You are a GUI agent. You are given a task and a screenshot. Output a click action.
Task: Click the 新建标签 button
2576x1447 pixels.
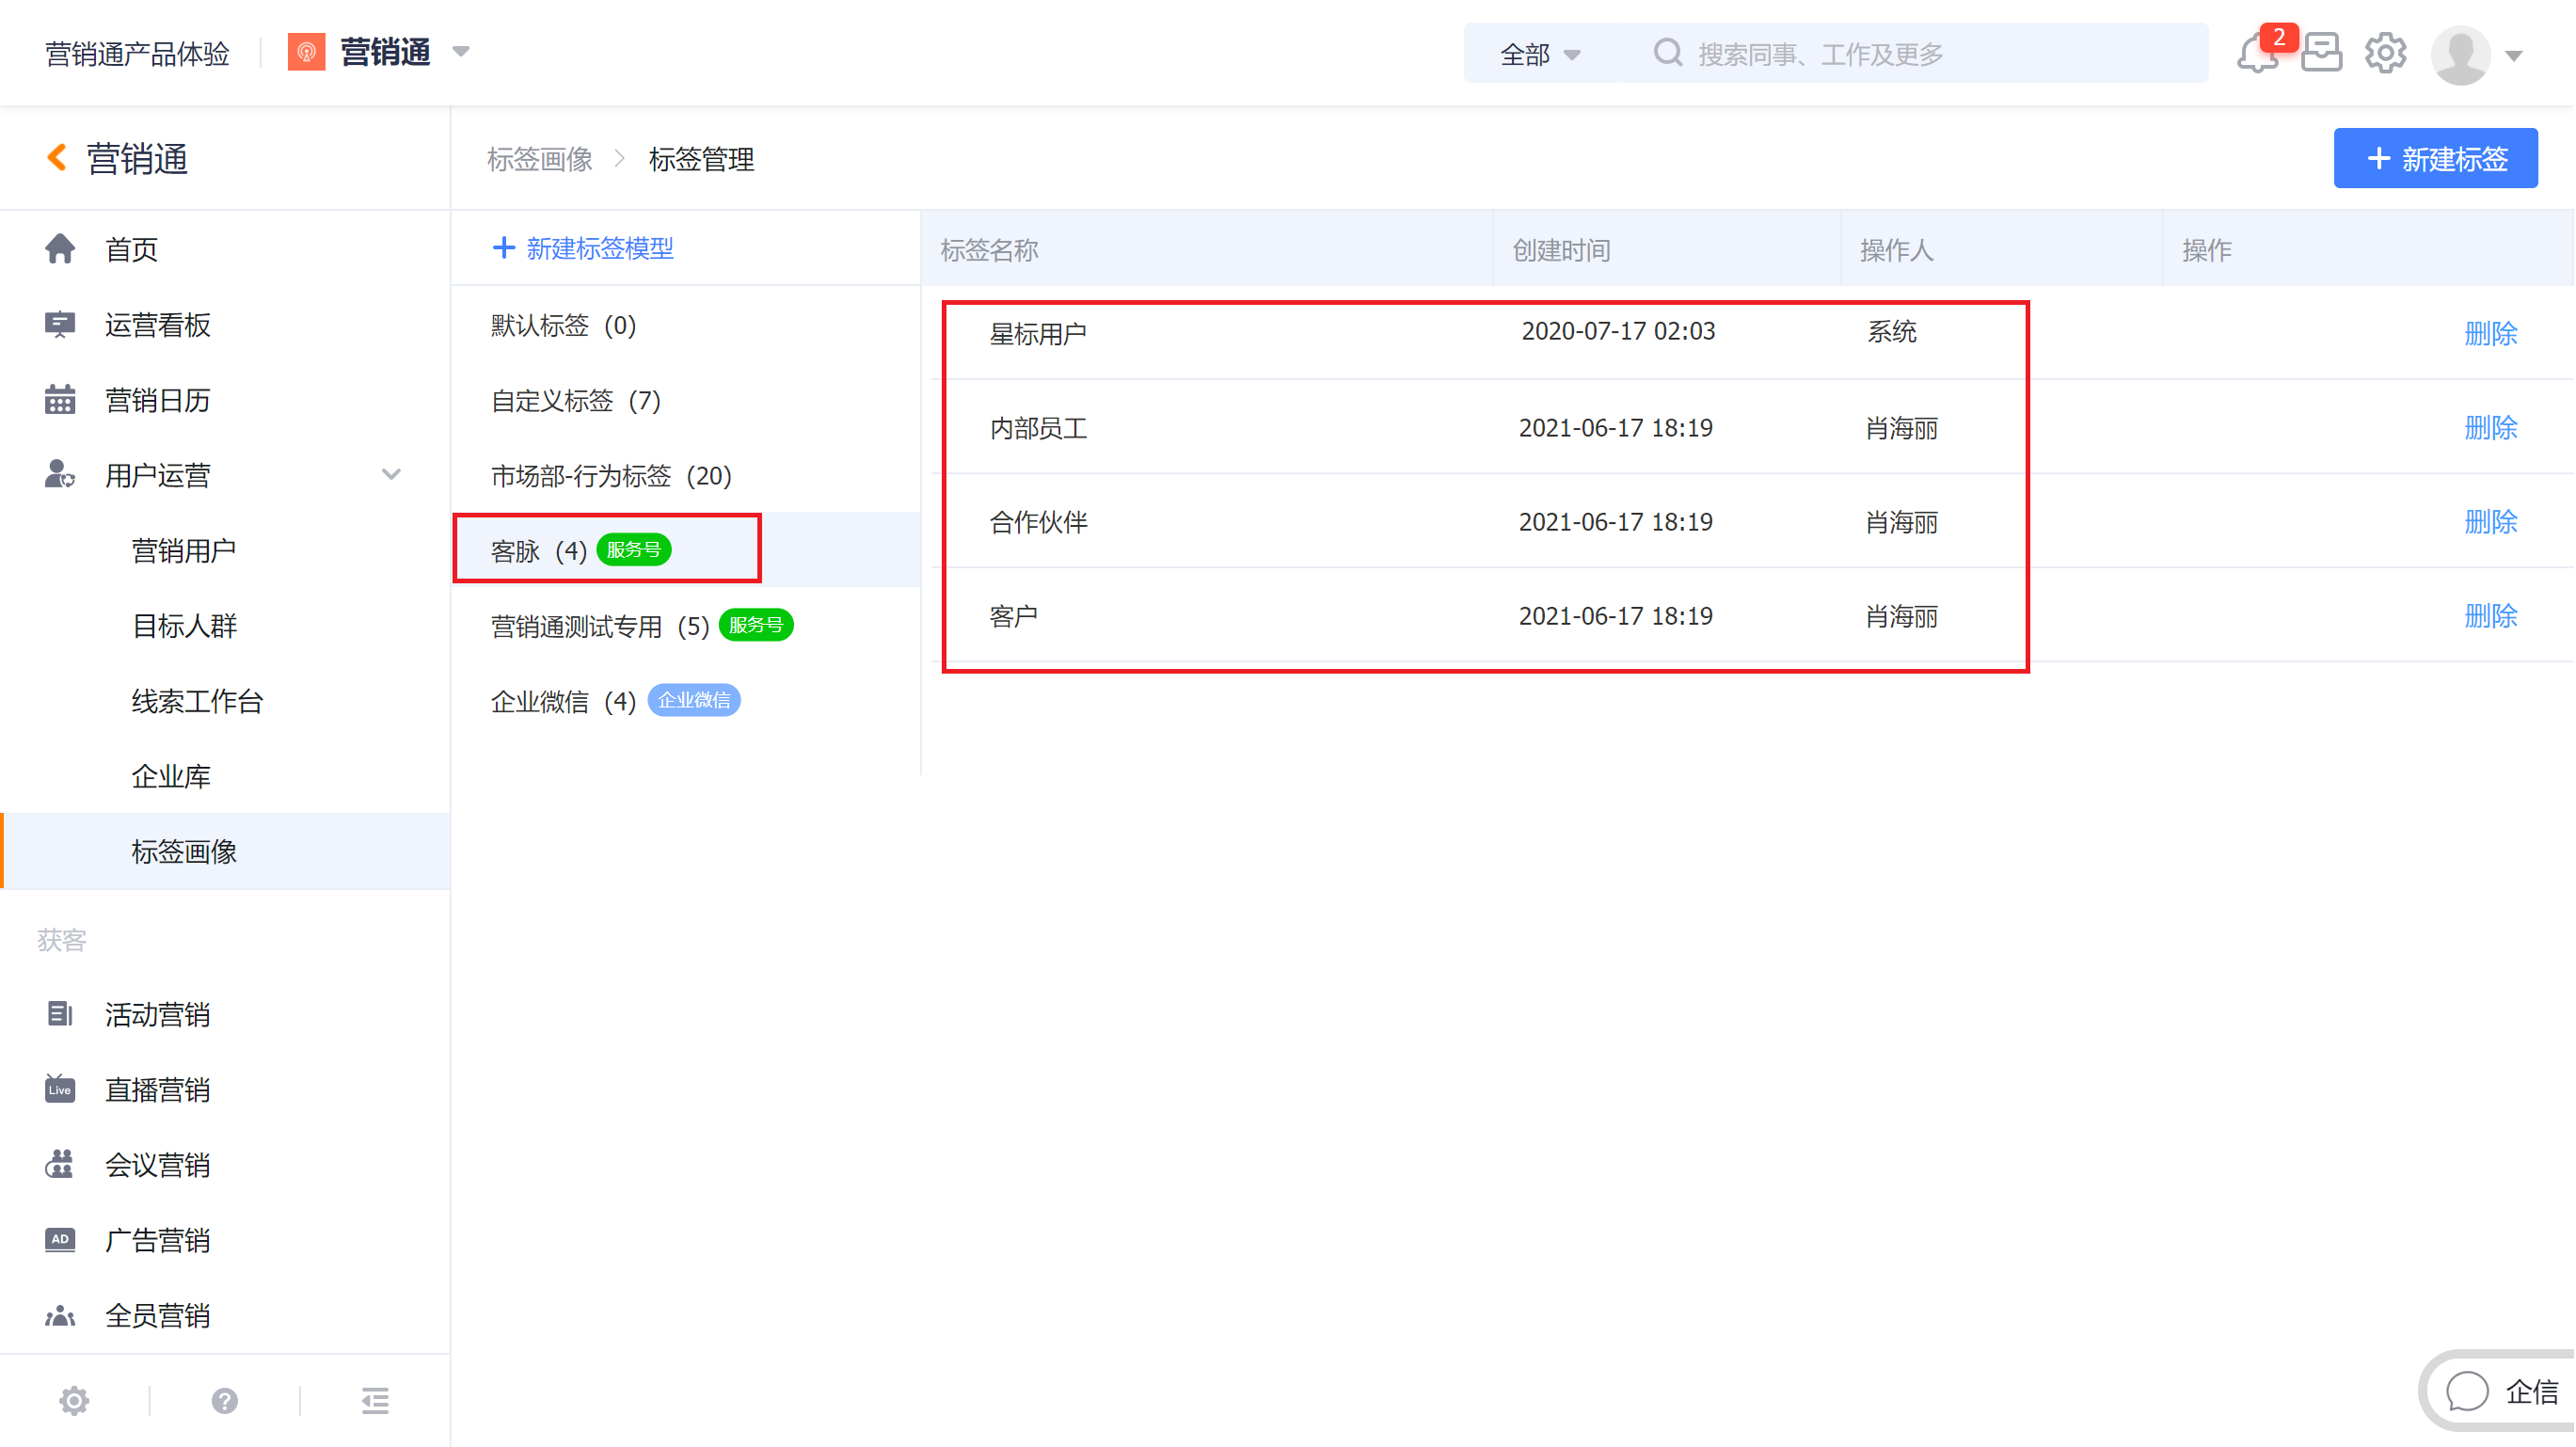[2435, 158]
